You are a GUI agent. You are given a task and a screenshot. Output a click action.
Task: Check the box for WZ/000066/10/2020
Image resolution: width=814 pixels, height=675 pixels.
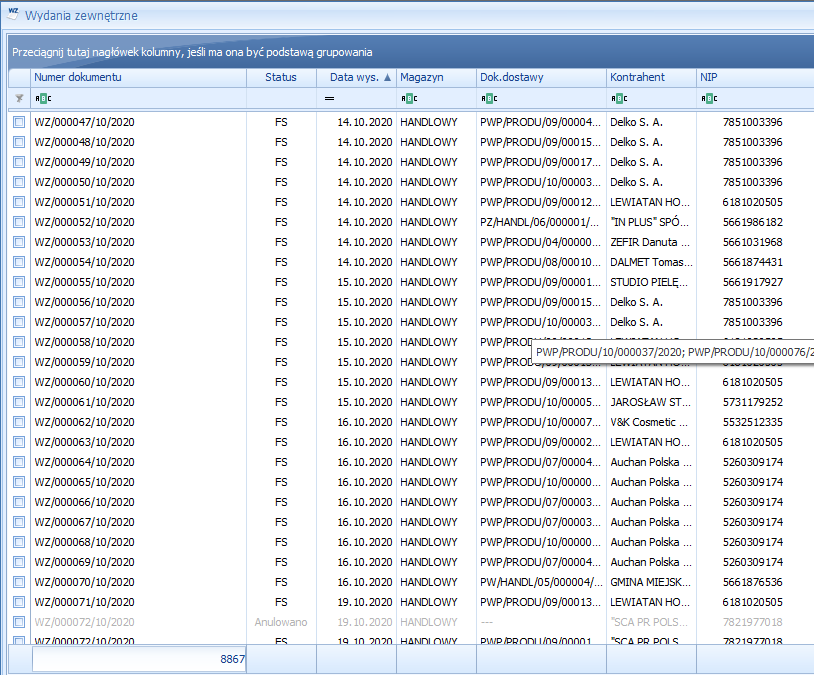click(19, 502)
